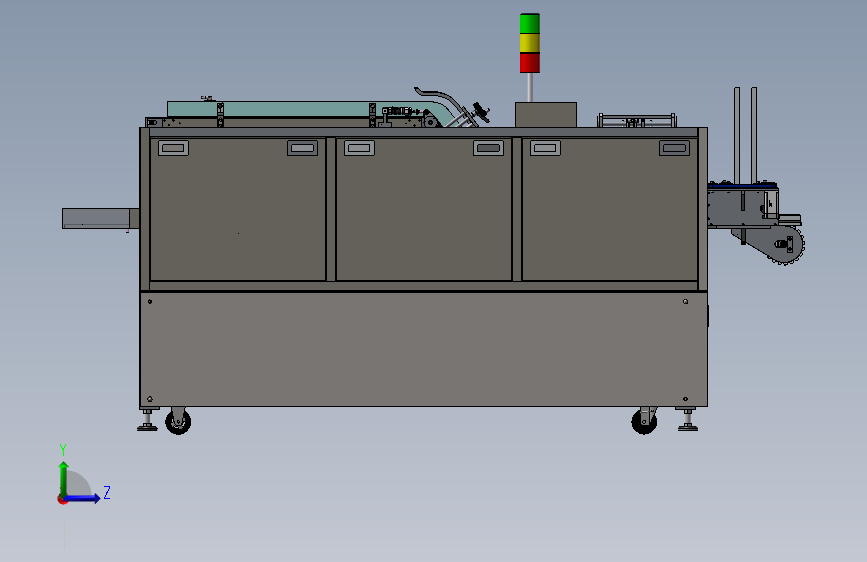Select the small rail fixture on top right

pyautogui.click(x=637, y=120)
